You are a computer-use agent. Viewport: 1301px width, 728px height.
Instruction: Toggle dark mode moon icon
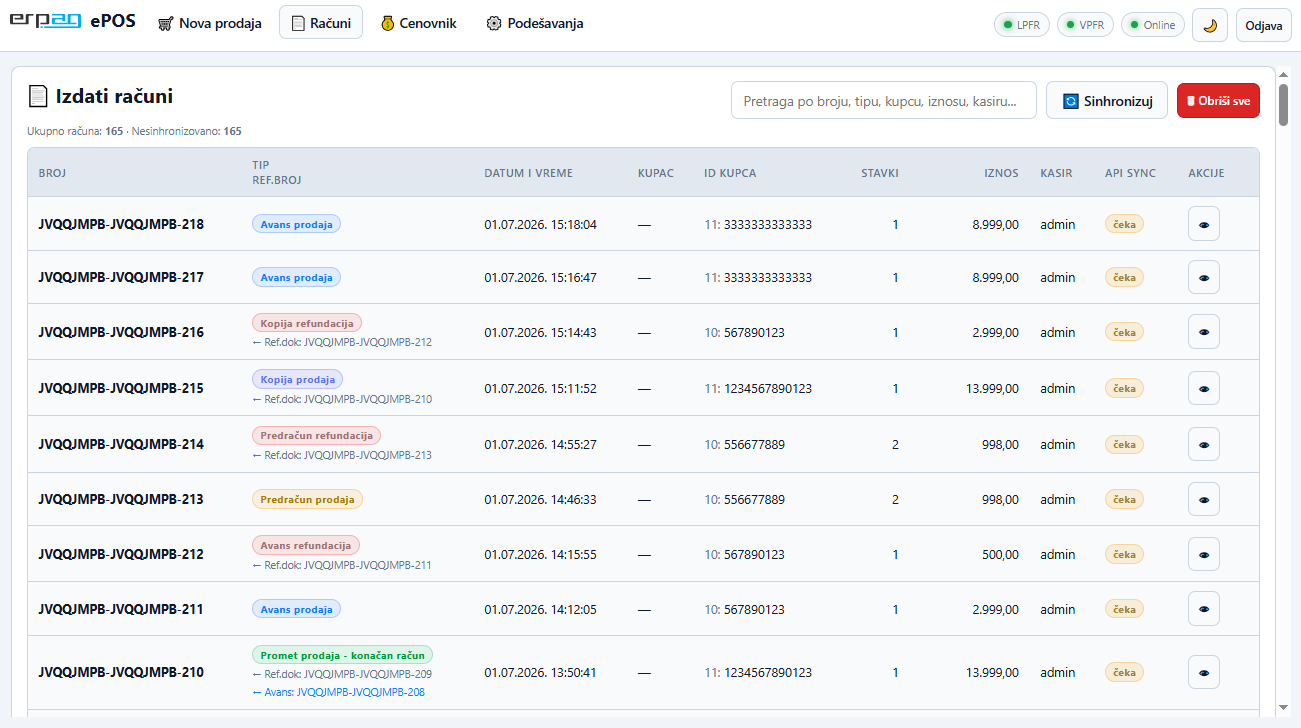pyautogui.click(x=1210, y=25)
